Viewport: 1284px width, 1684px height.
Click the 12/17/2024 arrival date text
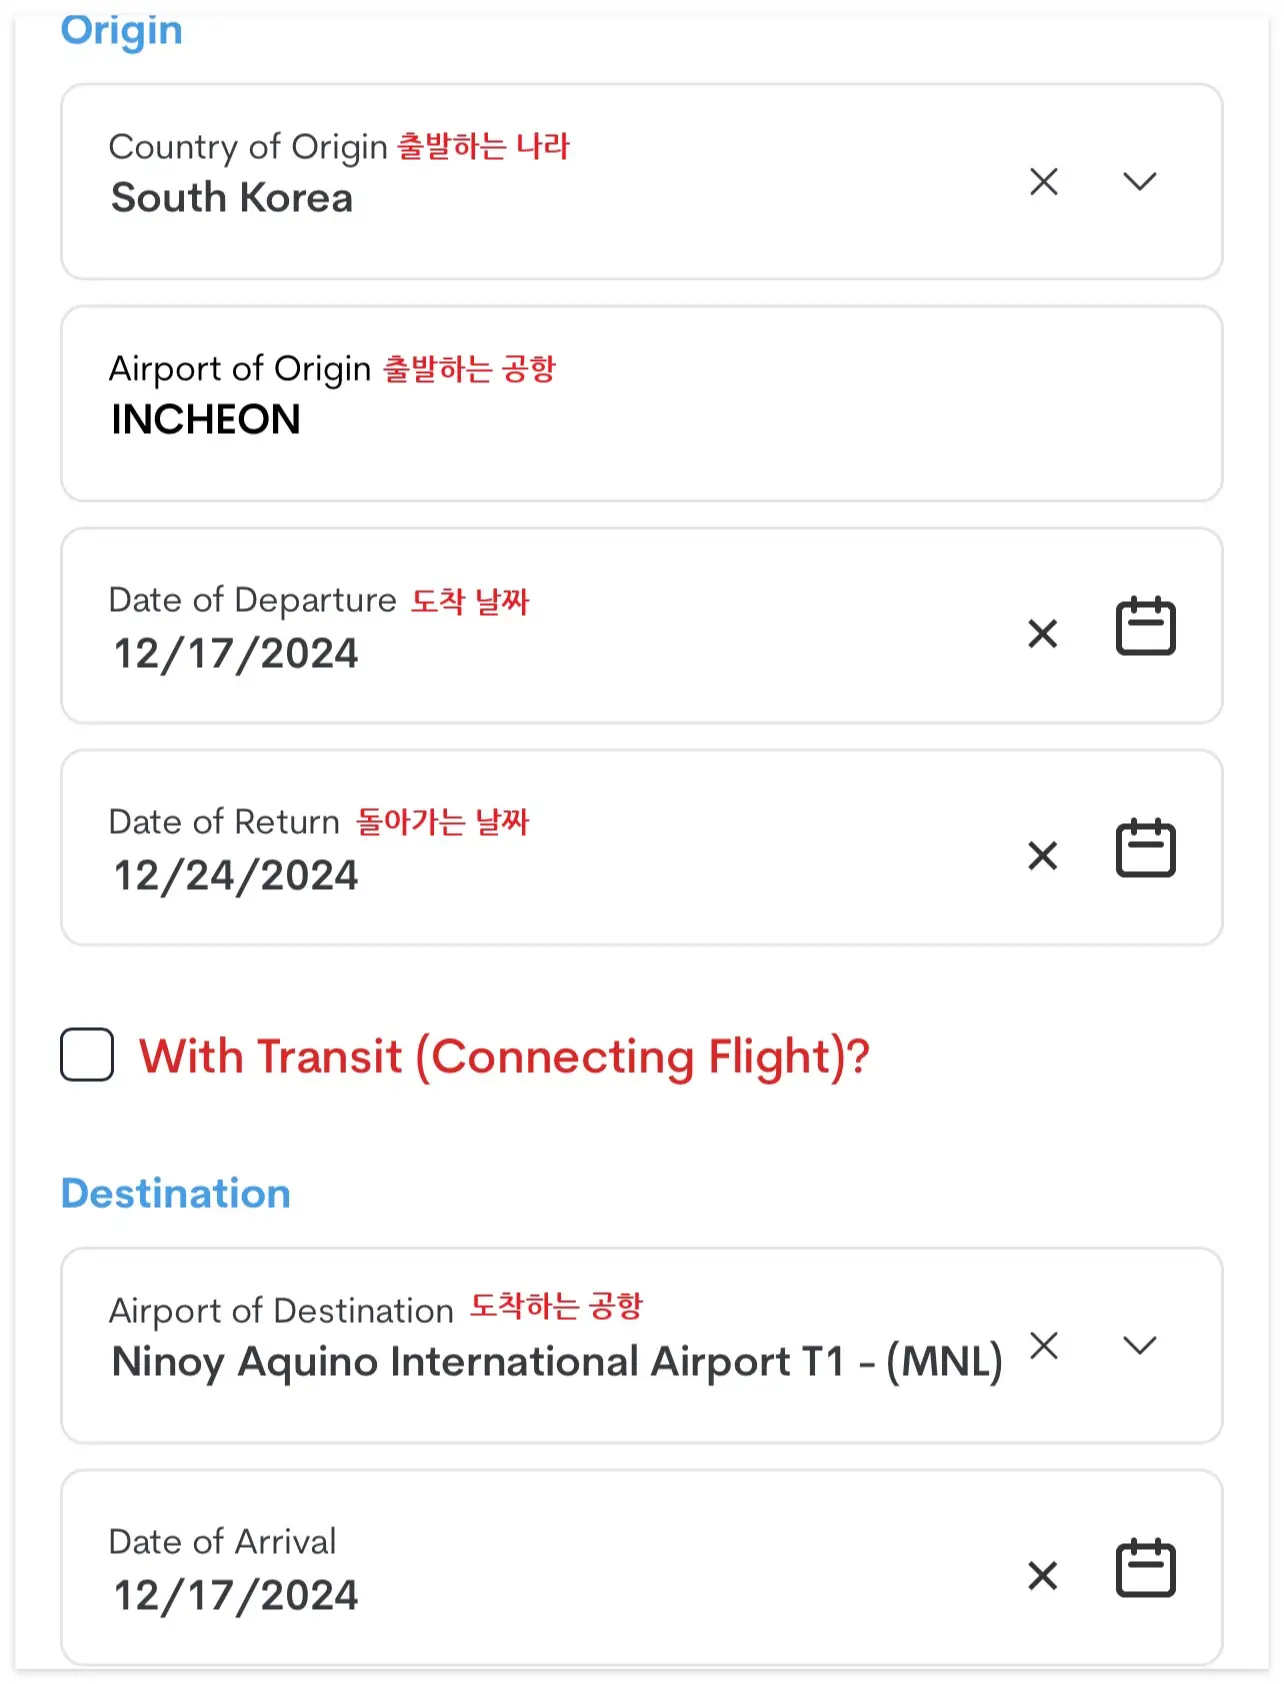point(236,1595)
